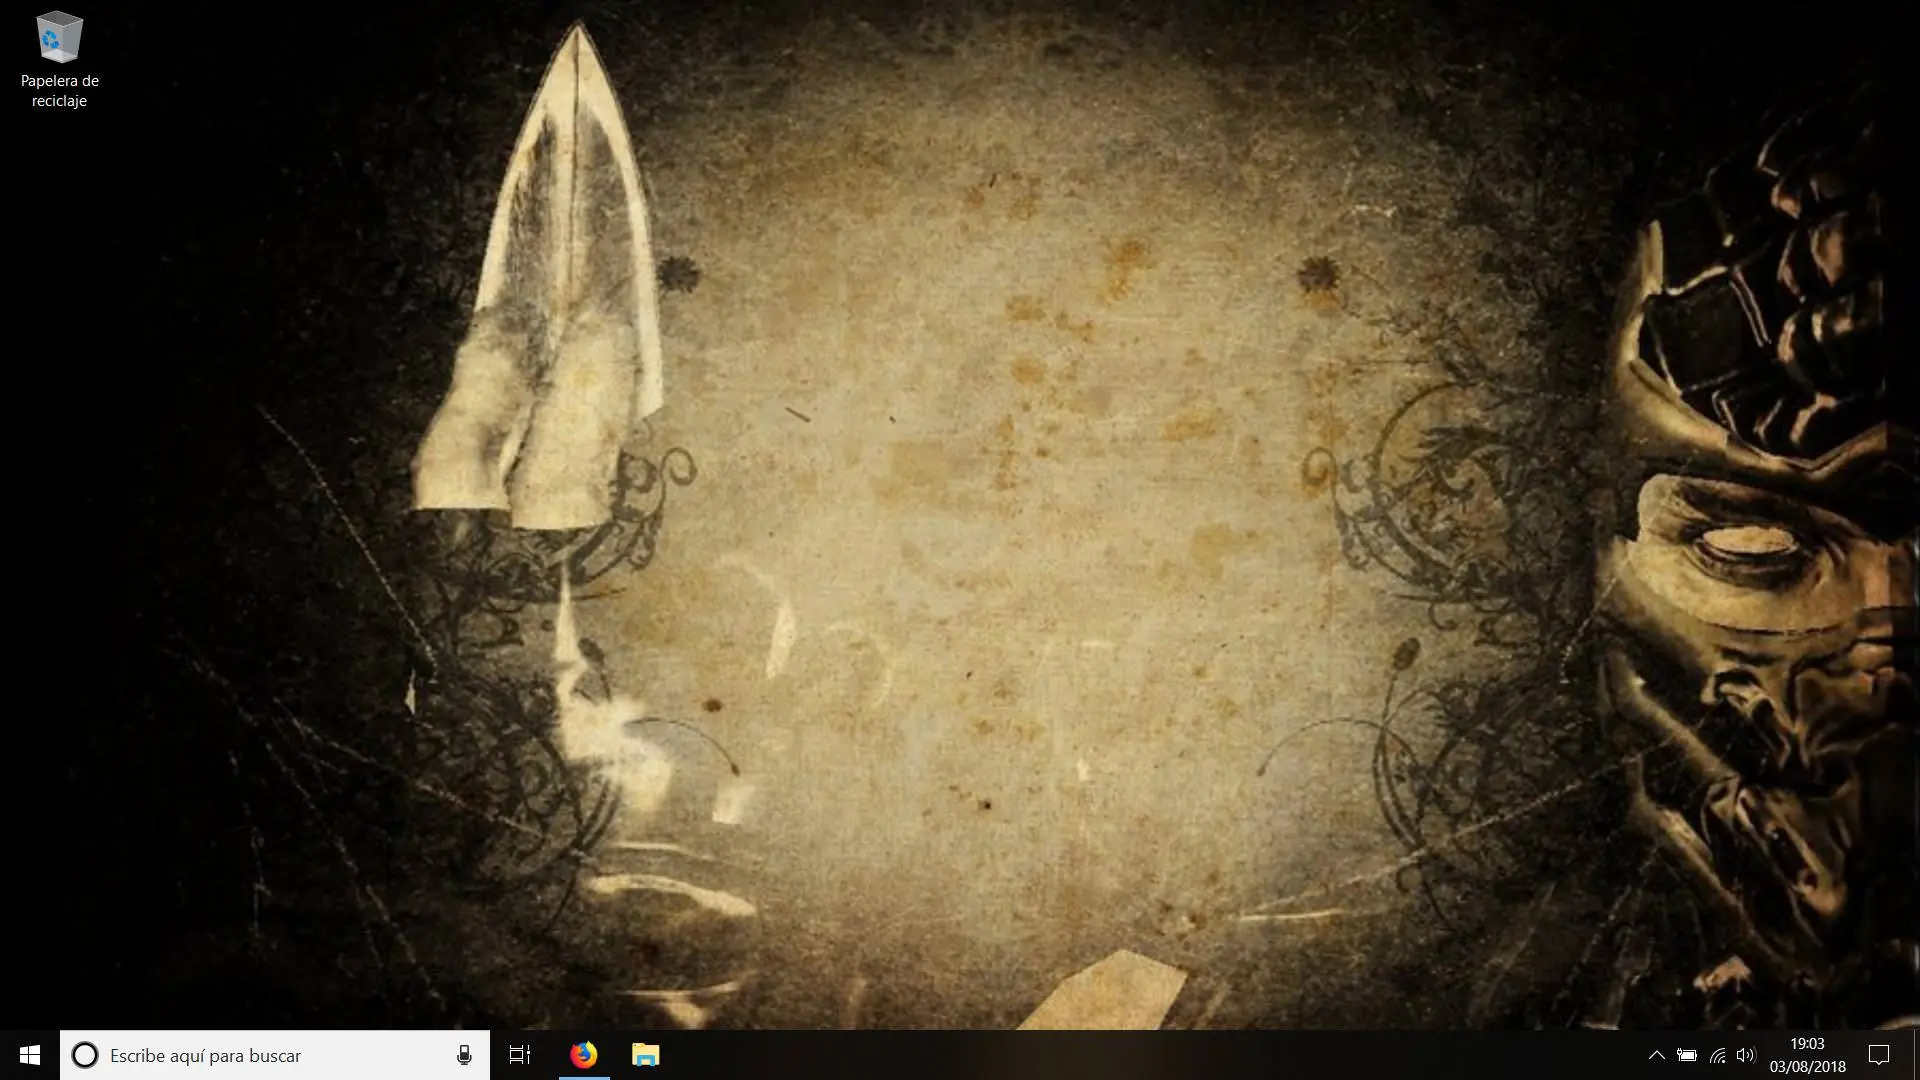This screenshot has width=1920, height=1080.
Task: Open the Action Center notifications icon
Action: (1879, 1055)
